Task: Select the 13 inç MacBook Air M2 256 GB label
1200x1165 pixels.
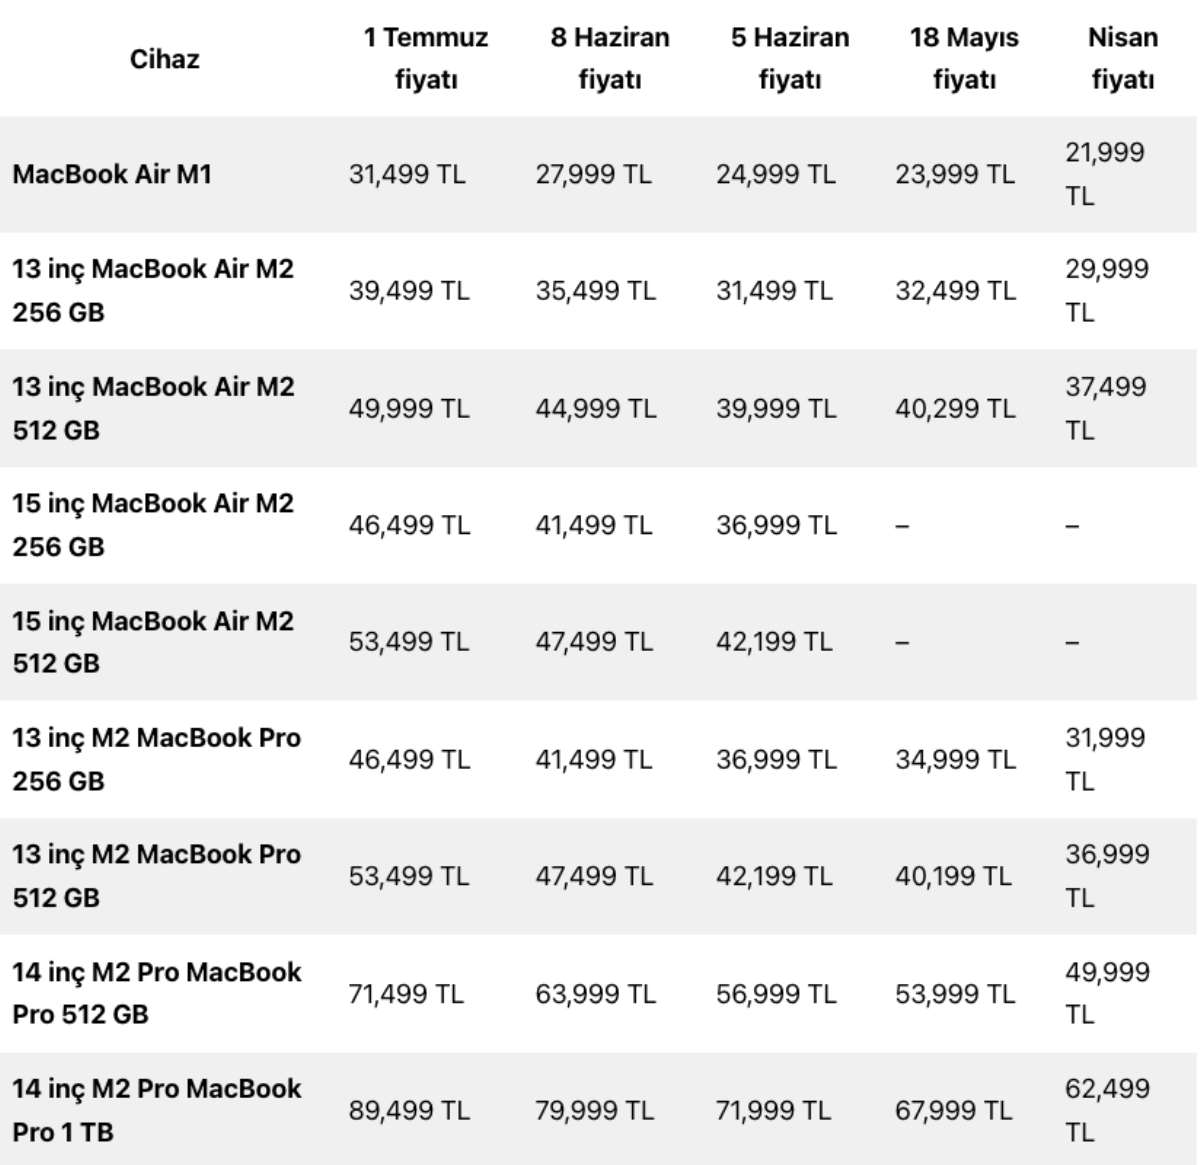Action: point(153,291)
